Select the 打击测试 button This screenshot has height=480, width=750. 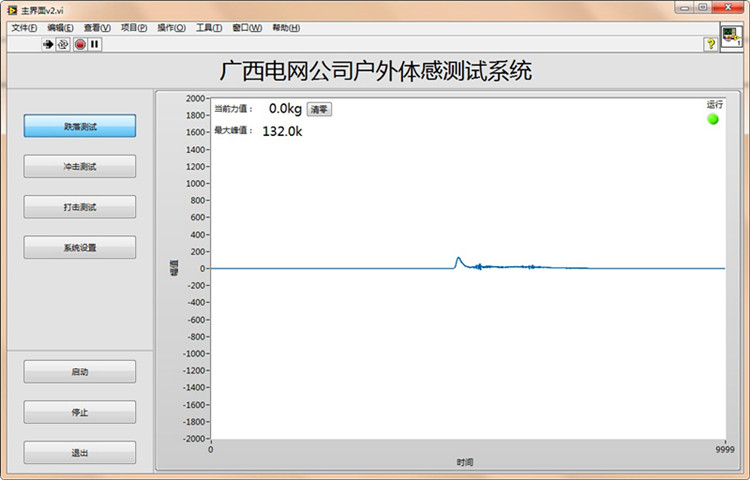tap(80, 207)
